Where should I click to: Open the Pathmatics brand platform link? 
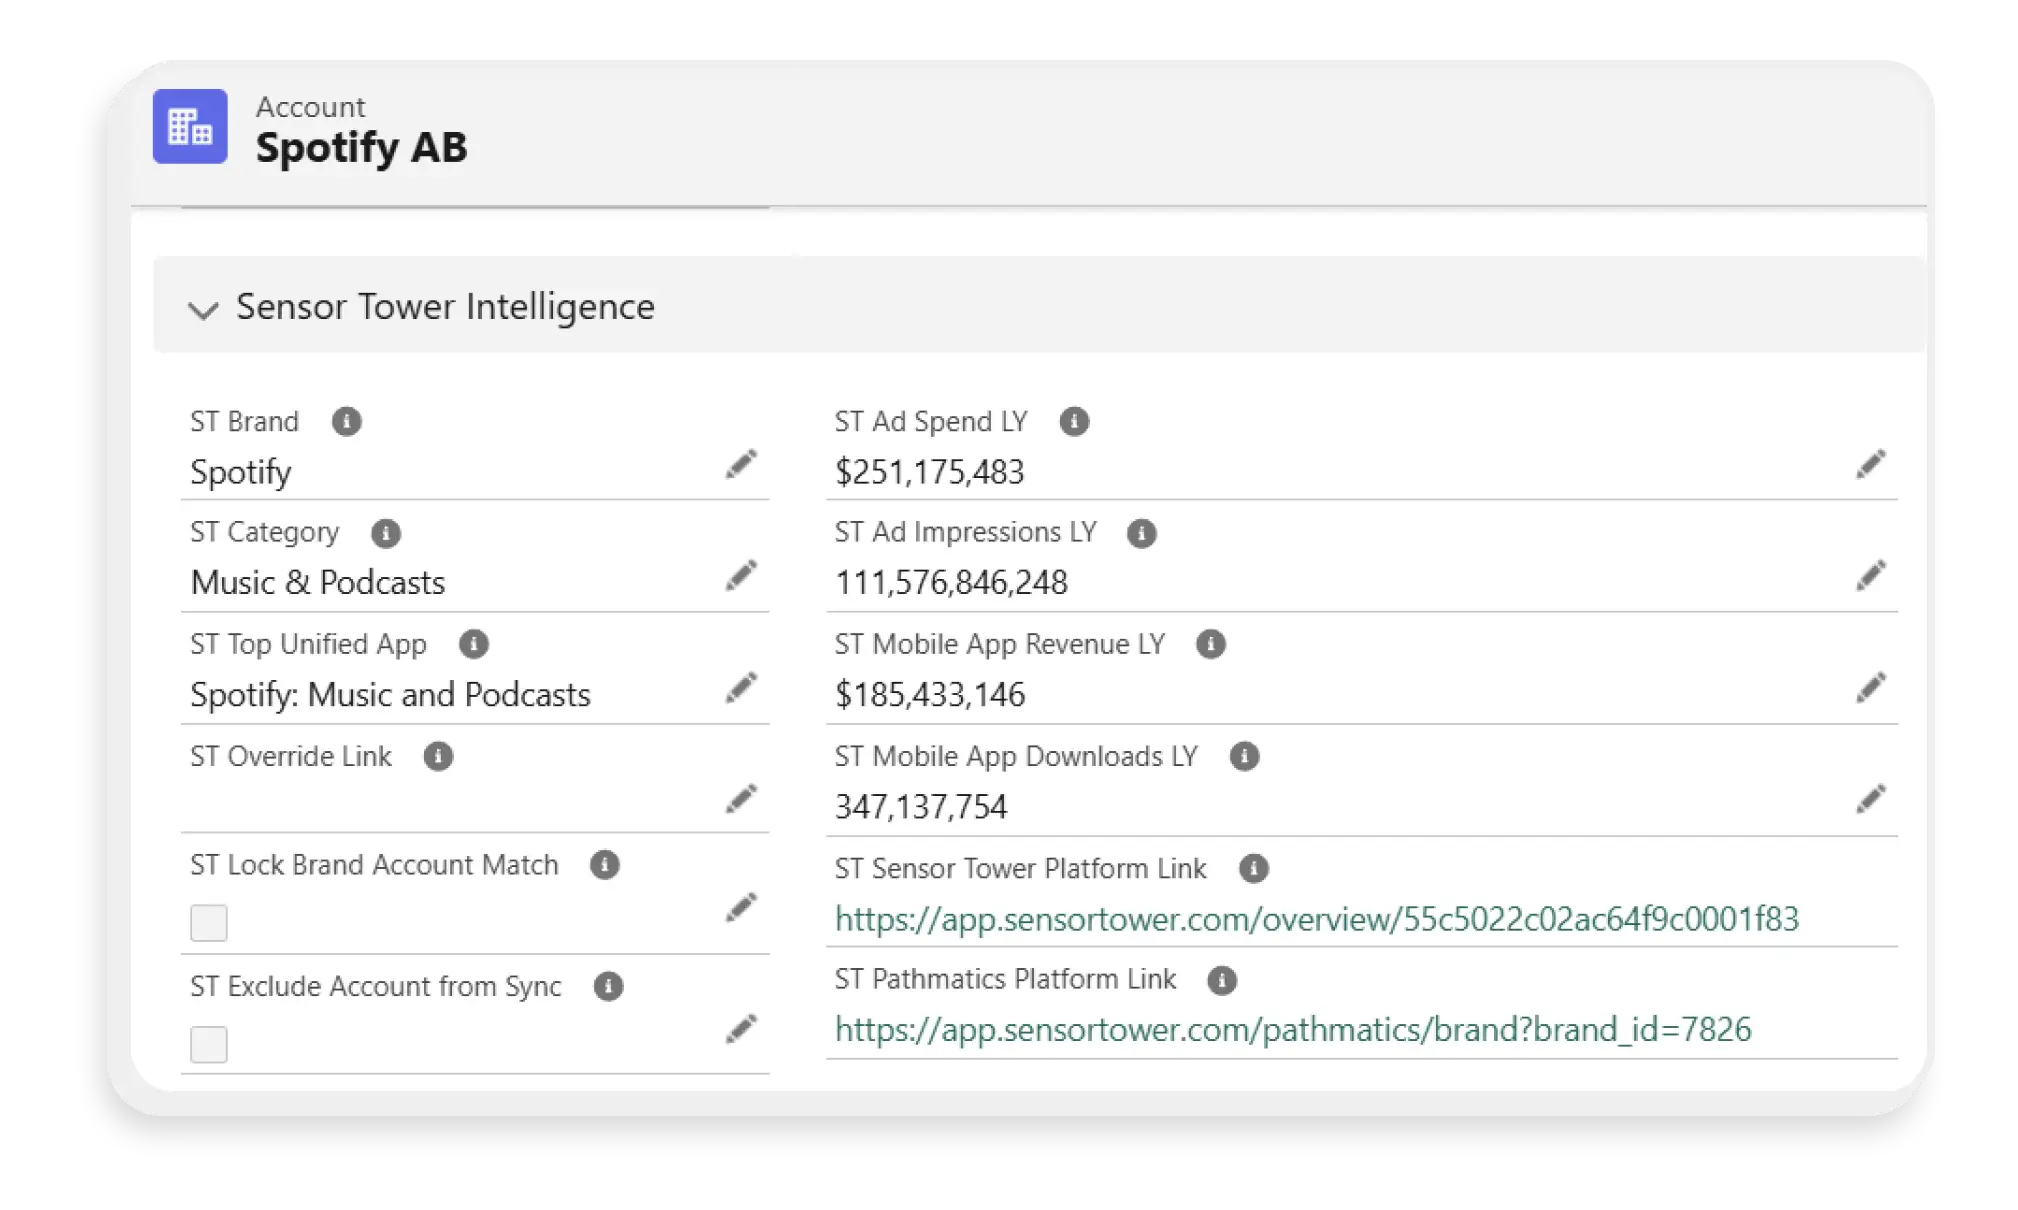1293,1030
